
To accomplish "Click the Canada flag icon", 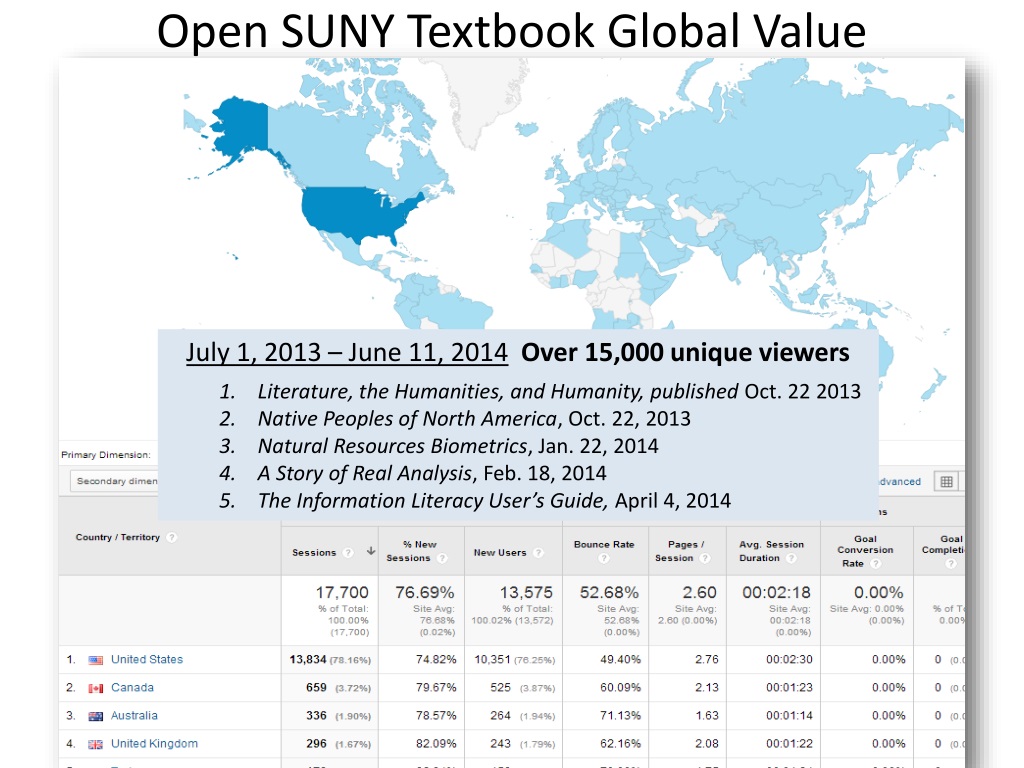I will [95, 688].
